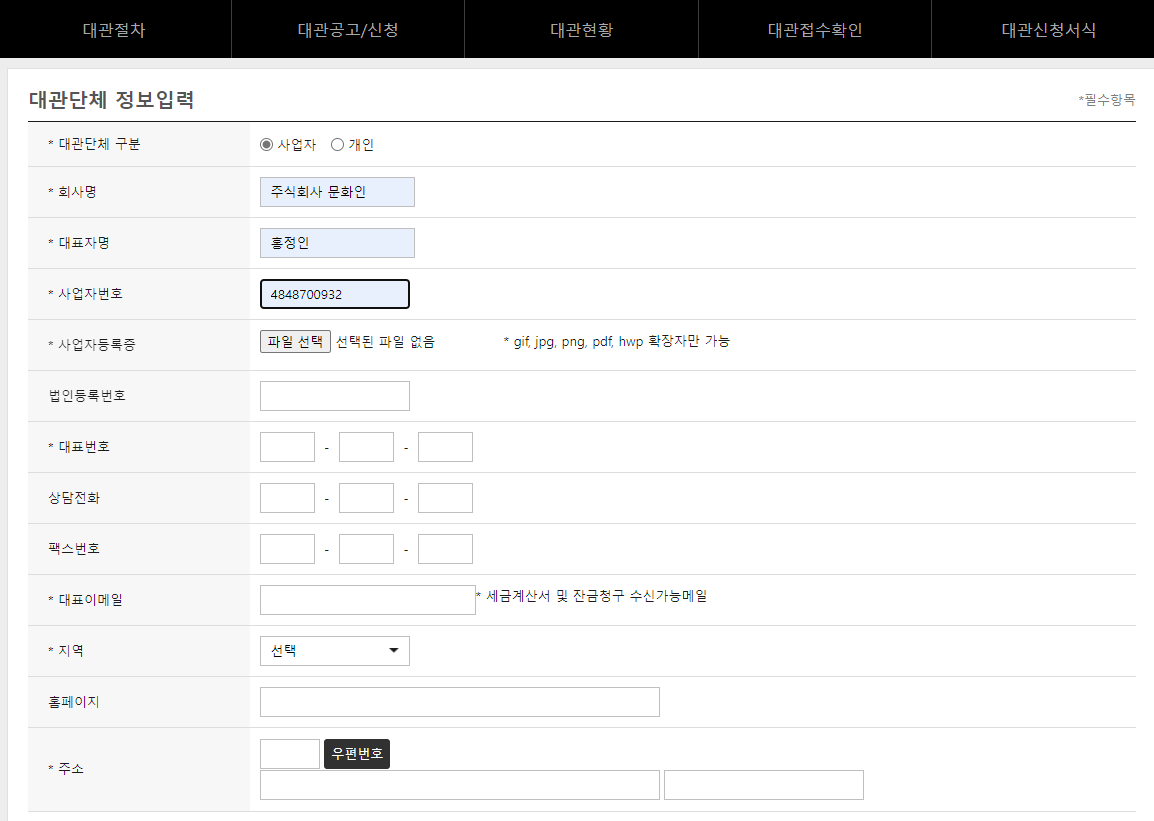Open the 대관접수확인 tab
Screen dimensions: 1154x821
pos(815,29)
